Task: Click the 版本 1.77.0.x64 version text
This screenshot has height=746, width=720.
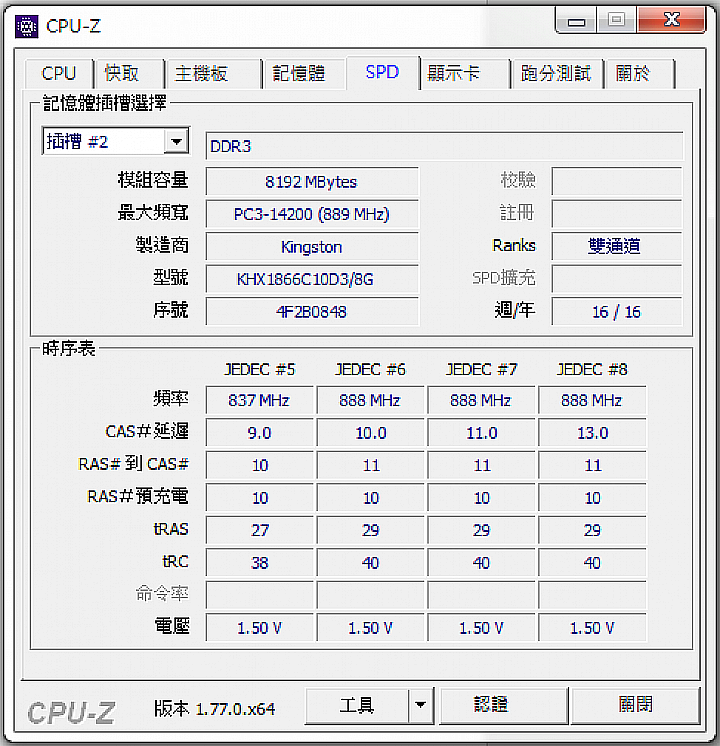Action: click(x=215, y=709)
